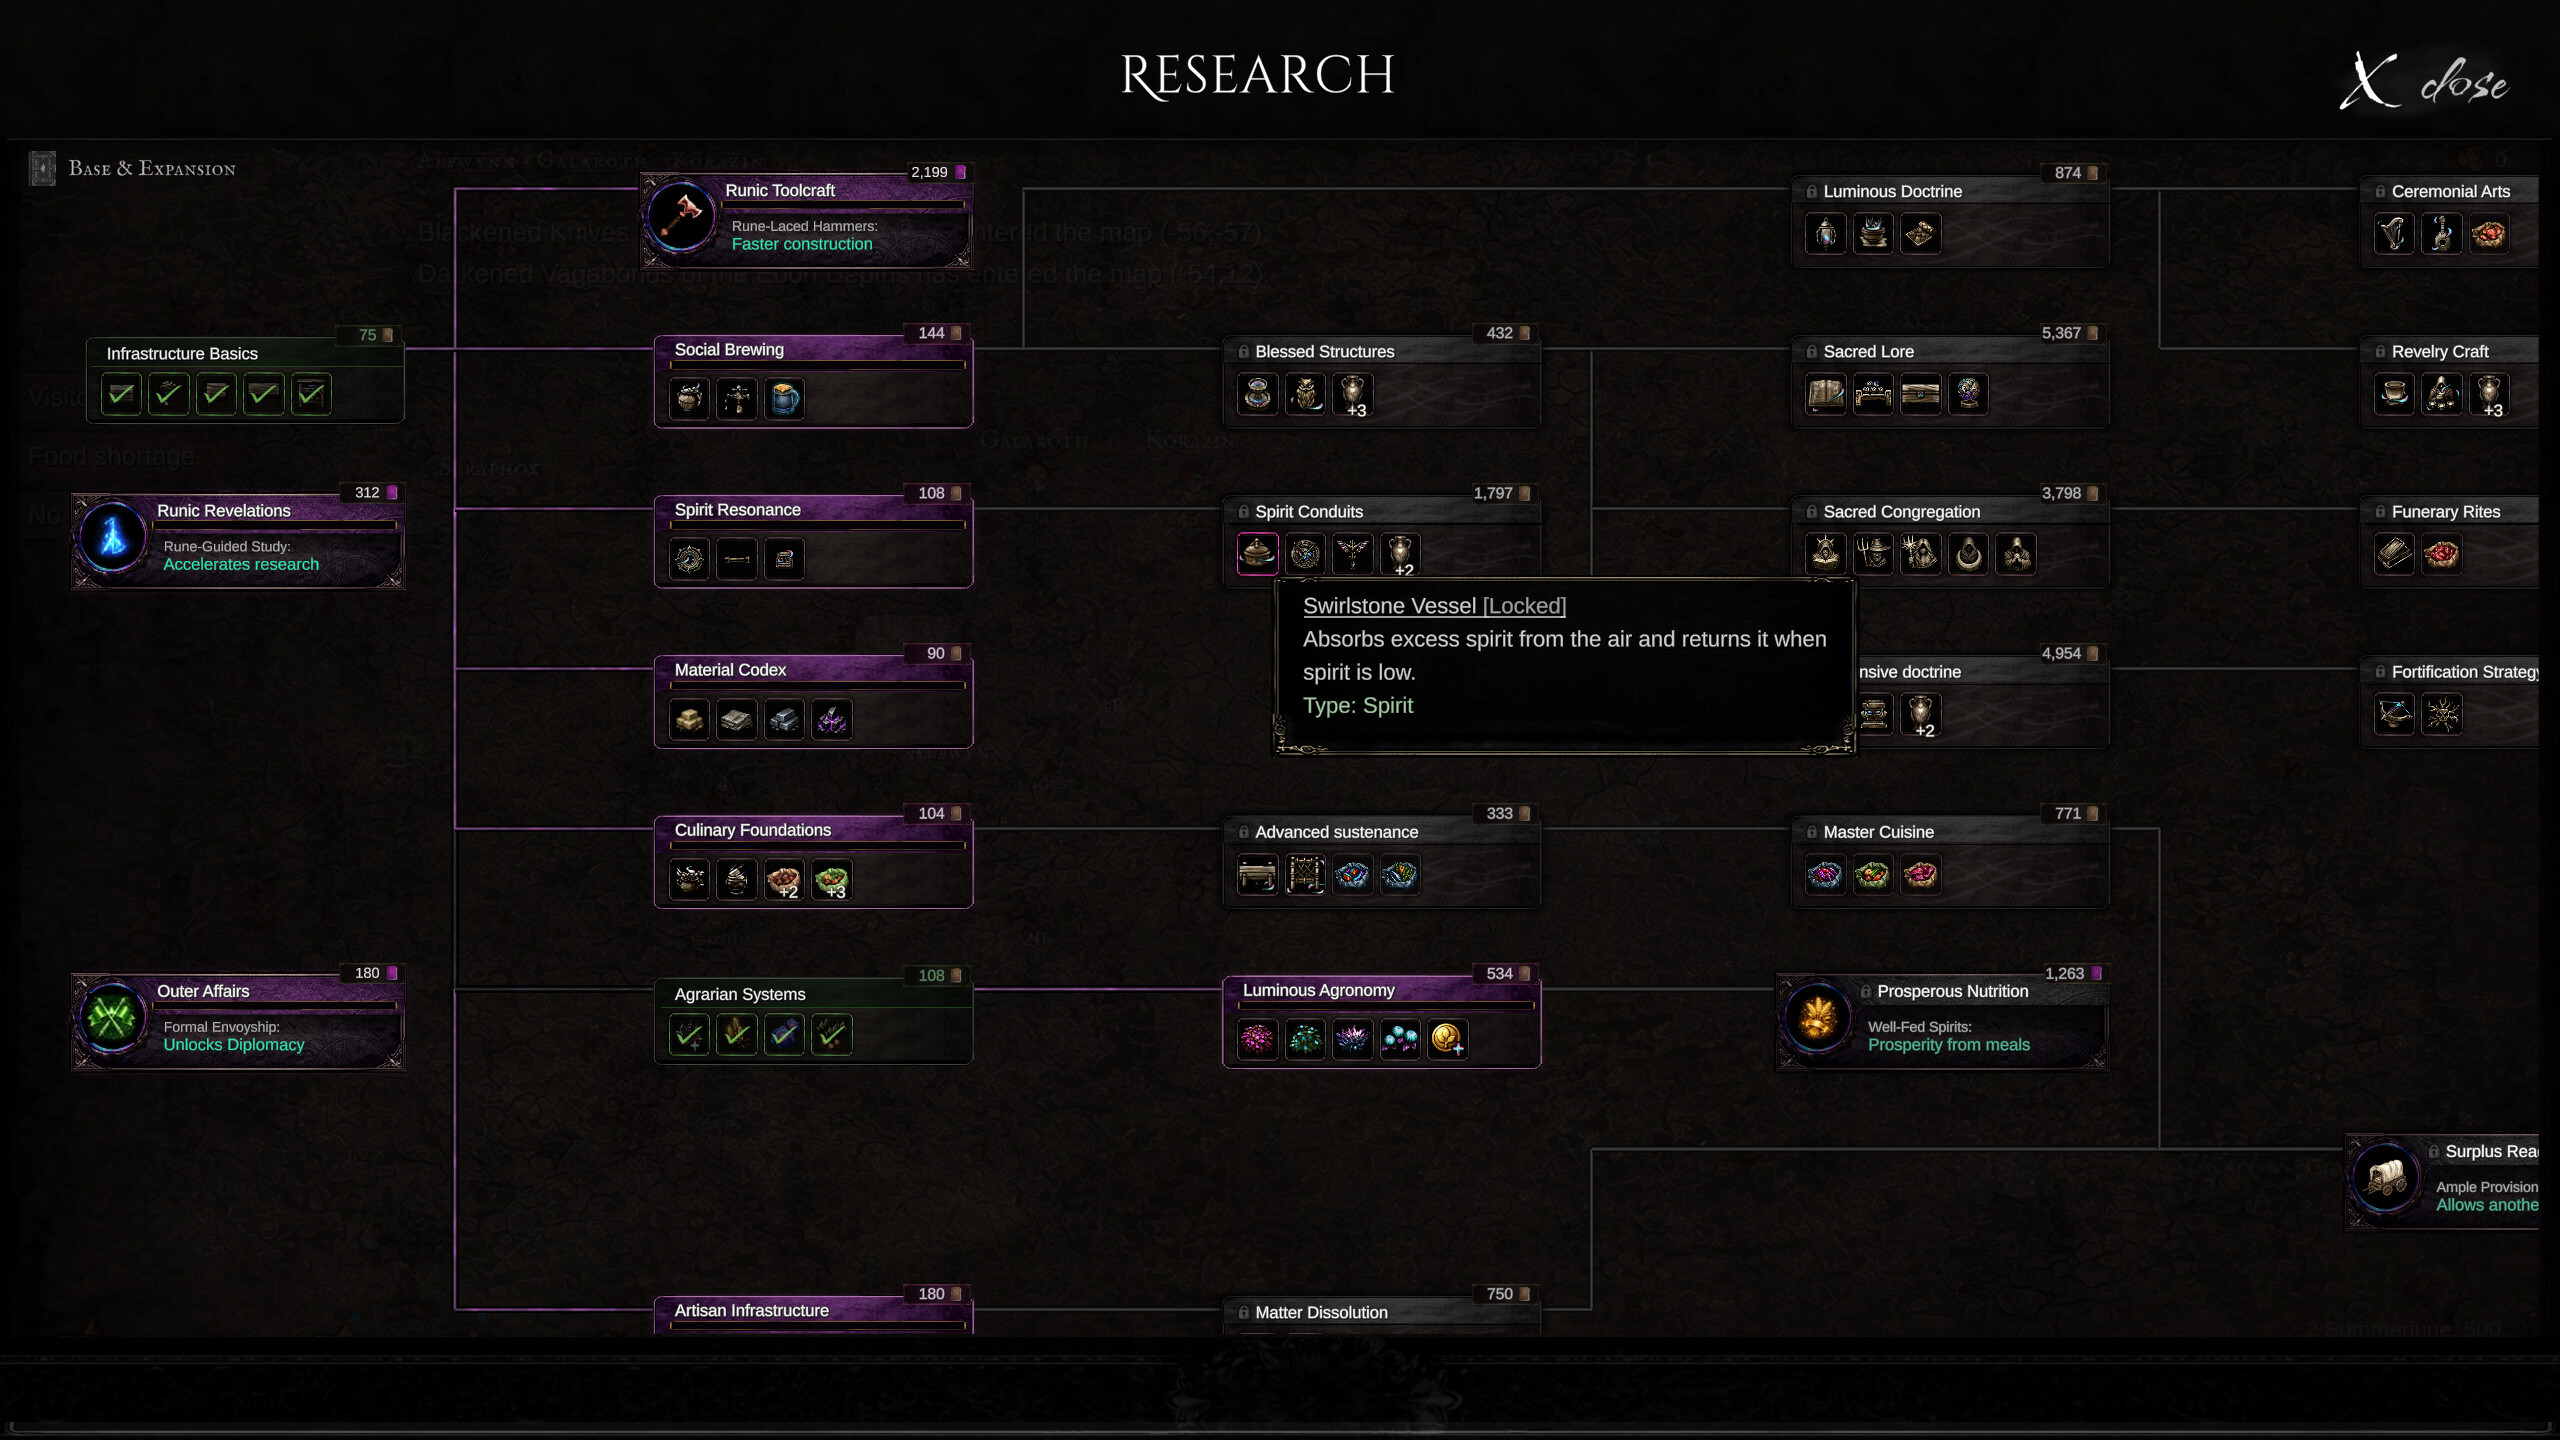Click third checkmark in Infrastructure Basics

click(x=216, y=394)
